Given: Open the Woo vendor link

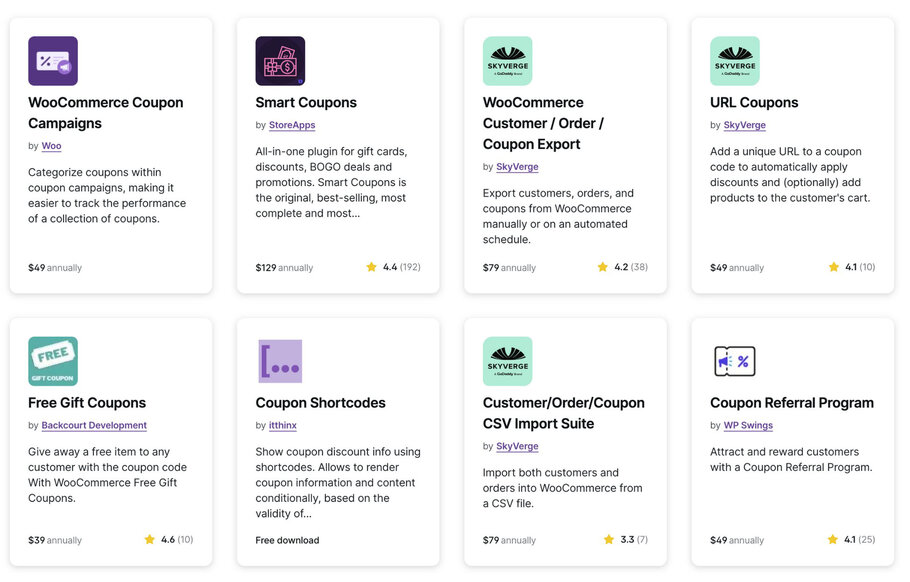Looking at the screenshot, I should tap(51, 145).
